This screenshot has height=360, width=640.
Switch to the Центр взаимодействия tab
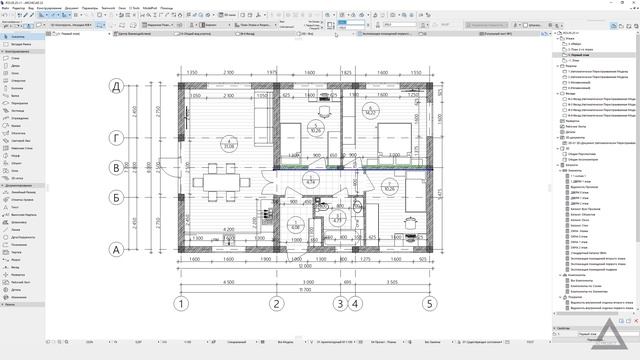coord(143,34)
